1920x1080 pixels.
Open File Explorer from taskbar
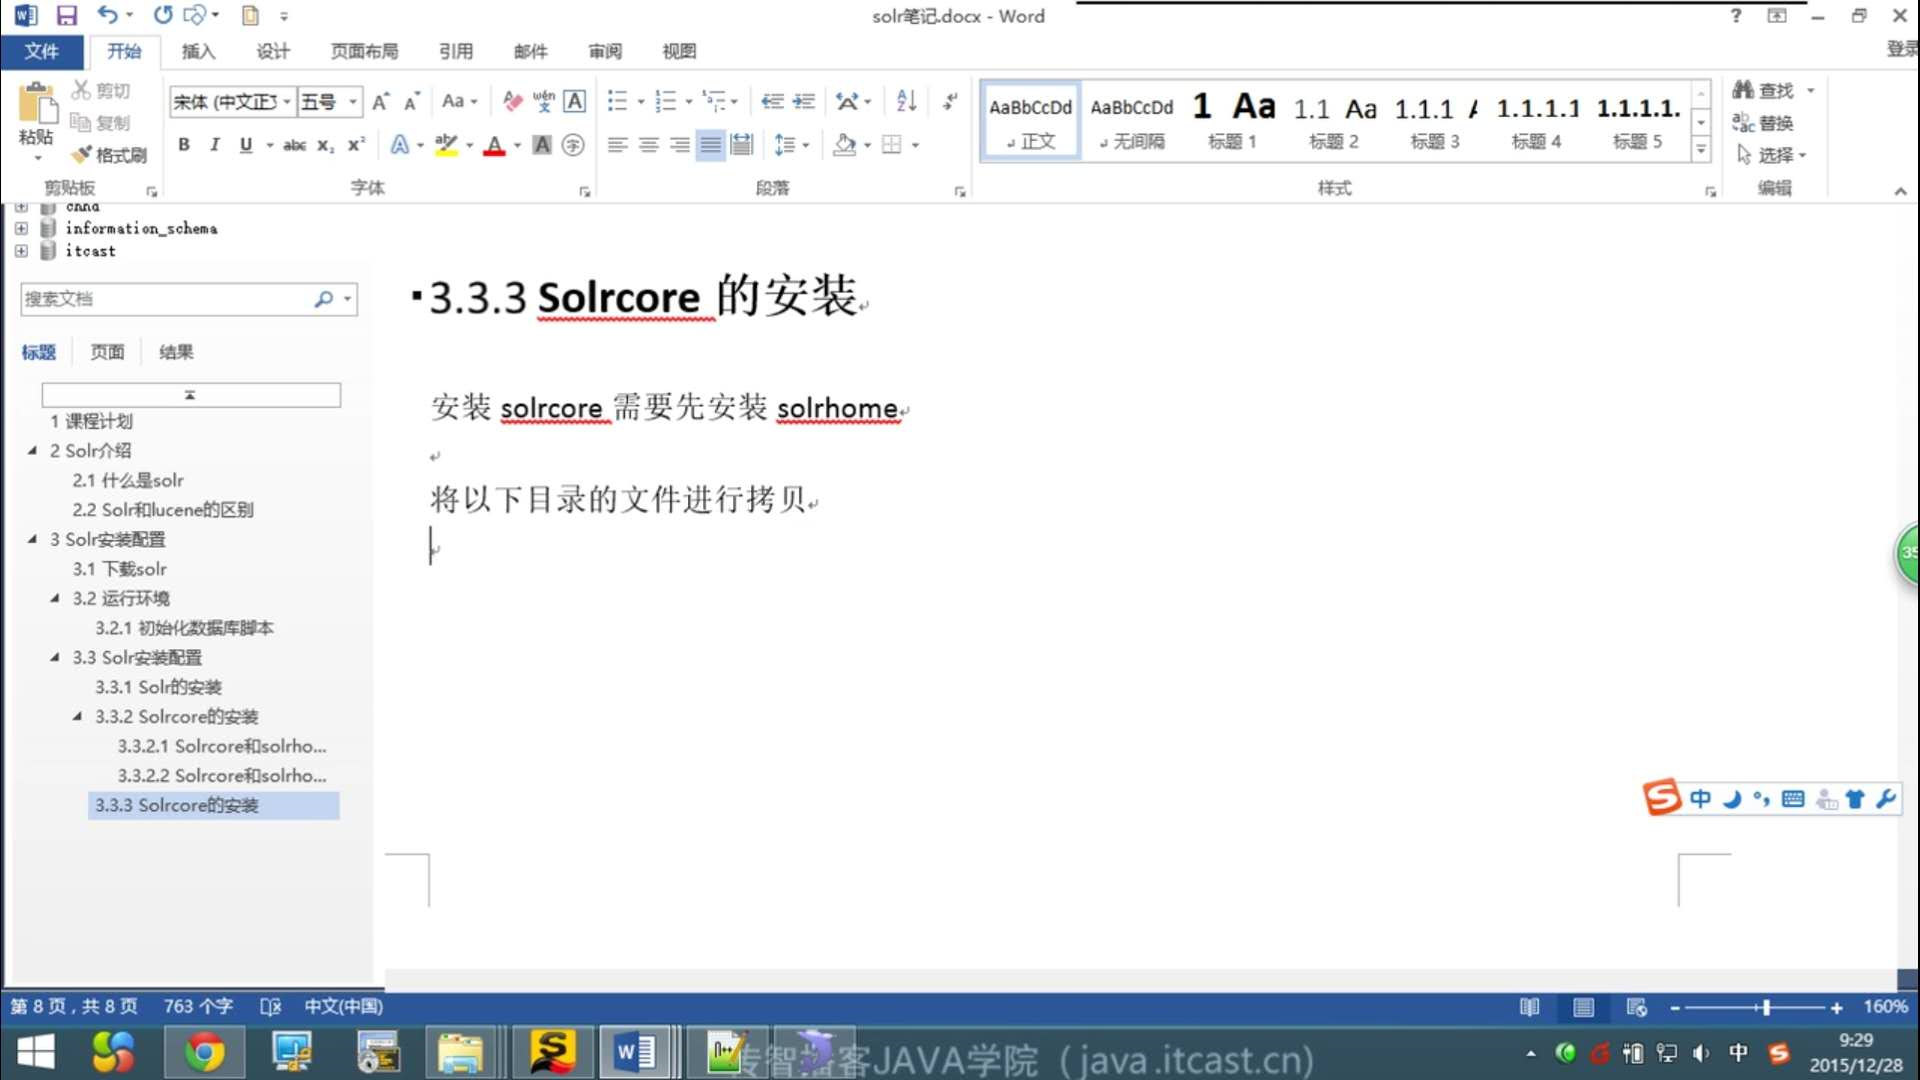(x=460, y=1053)
